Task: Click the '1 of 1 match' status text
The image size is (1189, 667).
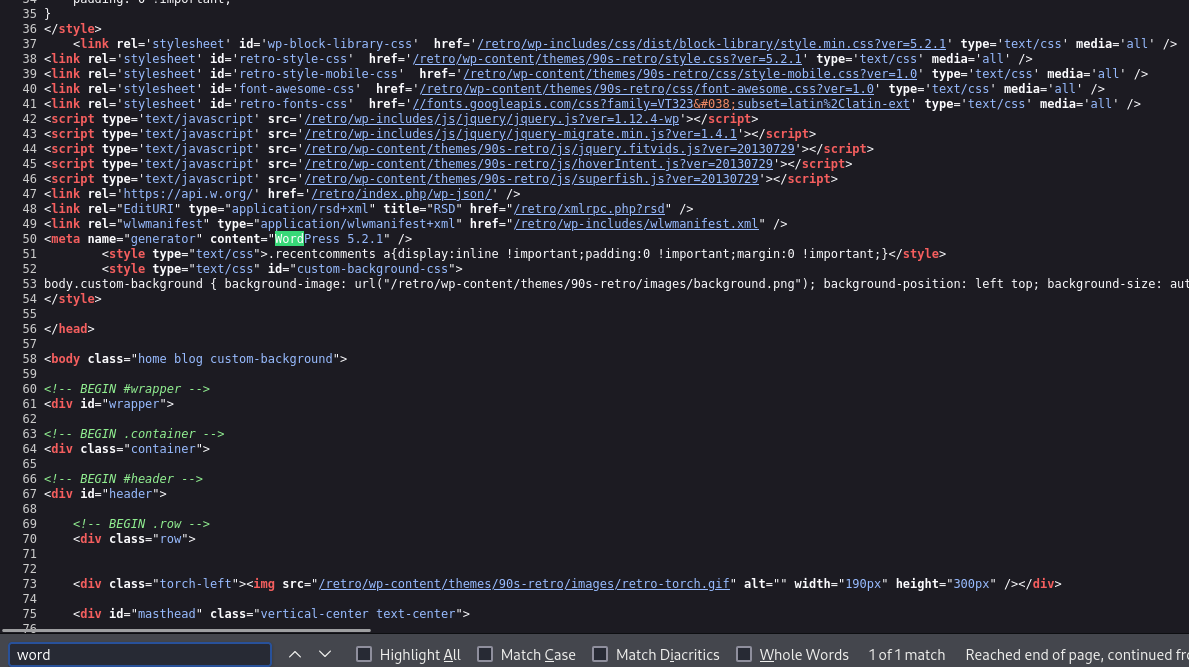Action: coord(907,655)
